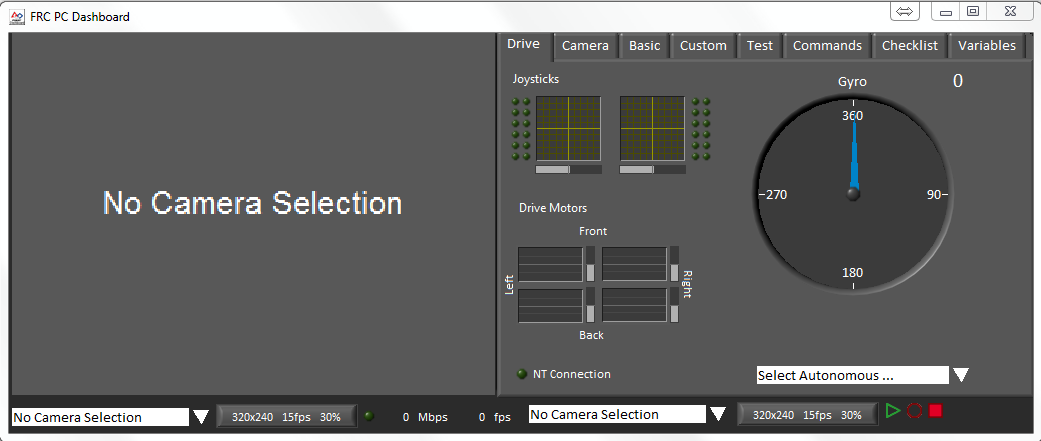Click the Joysticks label
This screenshot has width=1041, height=441.
[x=536, y=79]
